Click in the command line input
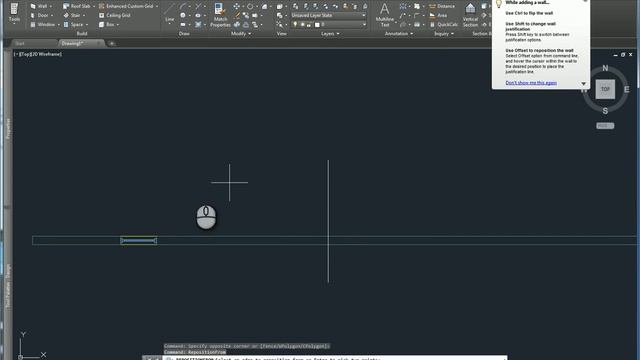This screenshot has height=360, width=640. click(x=335, y=358)
